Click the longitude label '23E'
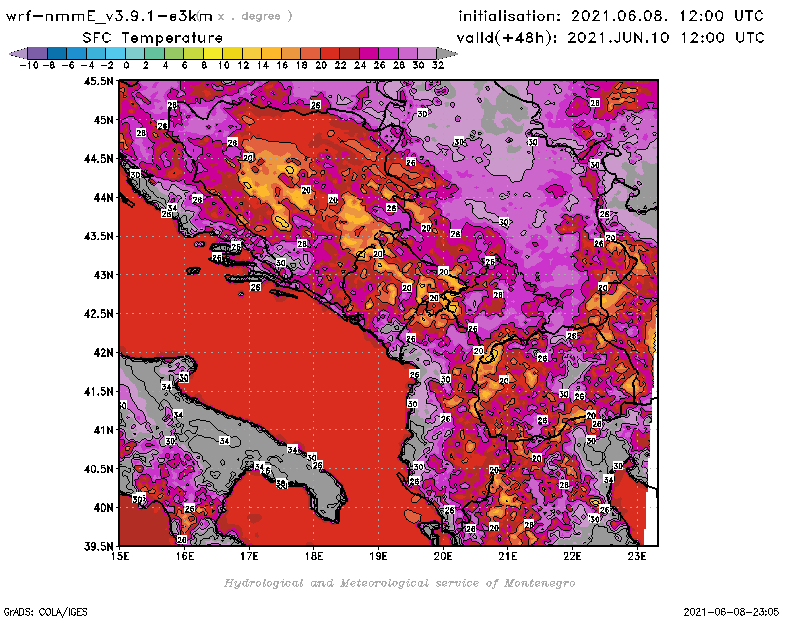 tap(637, 557)
